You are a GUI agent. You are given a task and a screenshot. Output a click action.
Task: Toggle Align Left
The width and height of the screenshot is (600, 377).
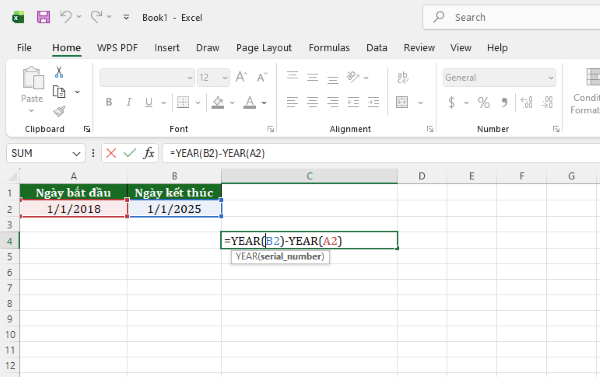[292, 102]
